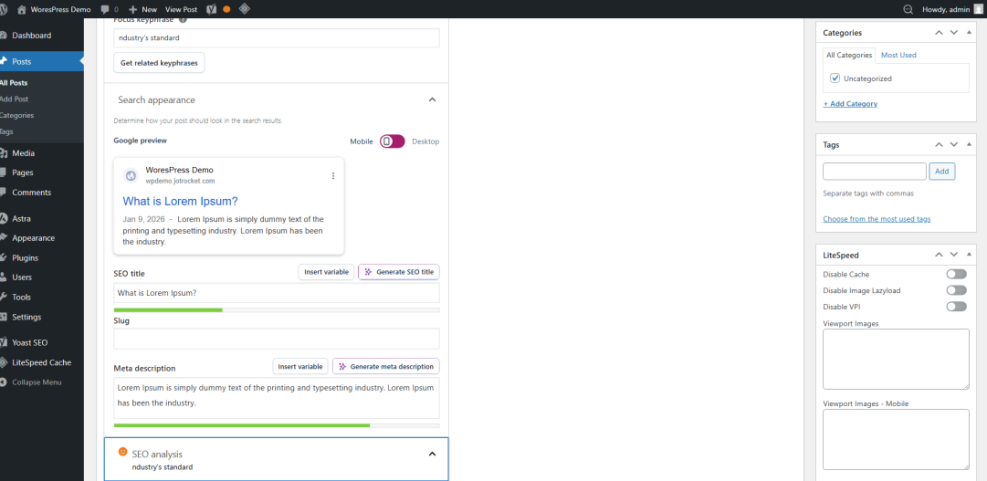Open the comments bubble in admin bar
This screenshot has width=987, height=481.
click(109, 9)
